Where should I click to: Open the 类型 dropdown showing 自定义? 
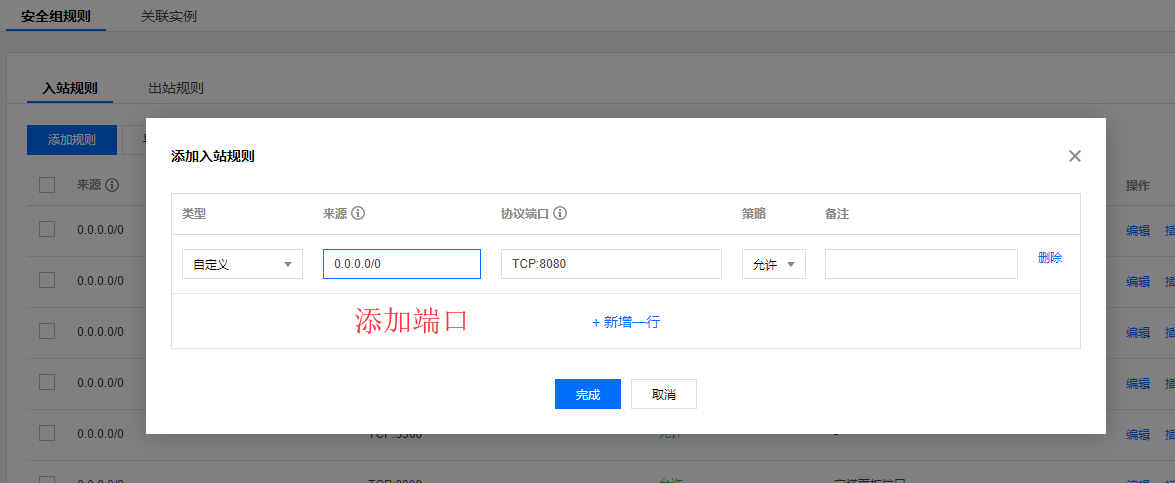(x=242, y=264)
